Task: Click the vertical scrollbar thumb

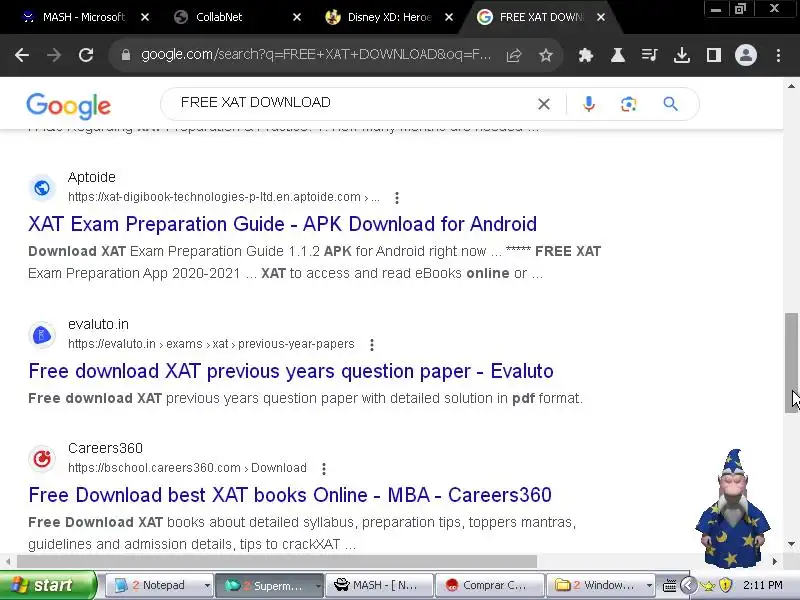Action: click(x=791, y=362)
